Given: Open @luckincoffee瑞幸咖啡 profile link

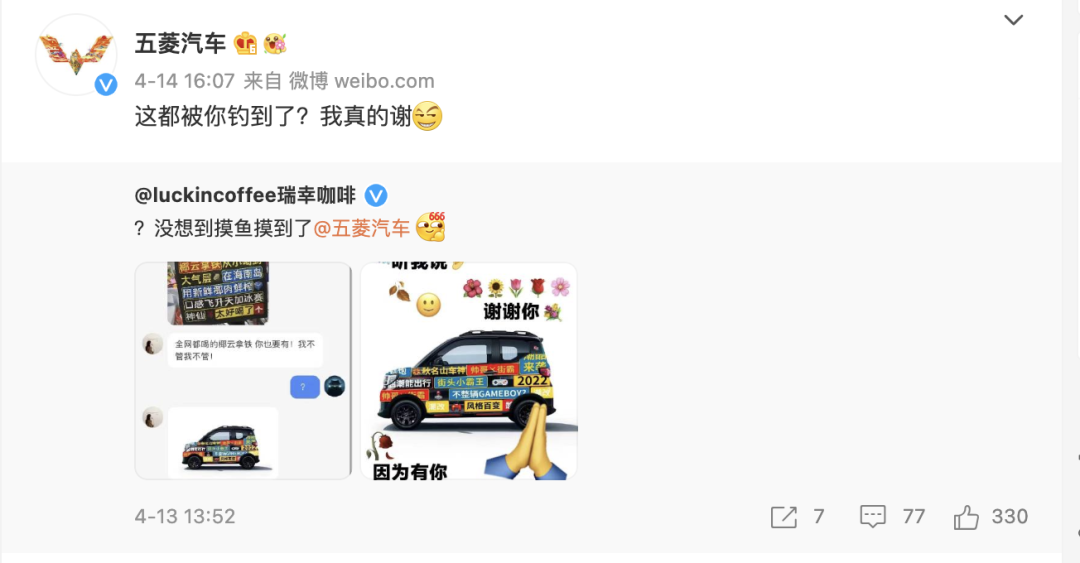Looking at the screenshot, I should click(245, 195).
